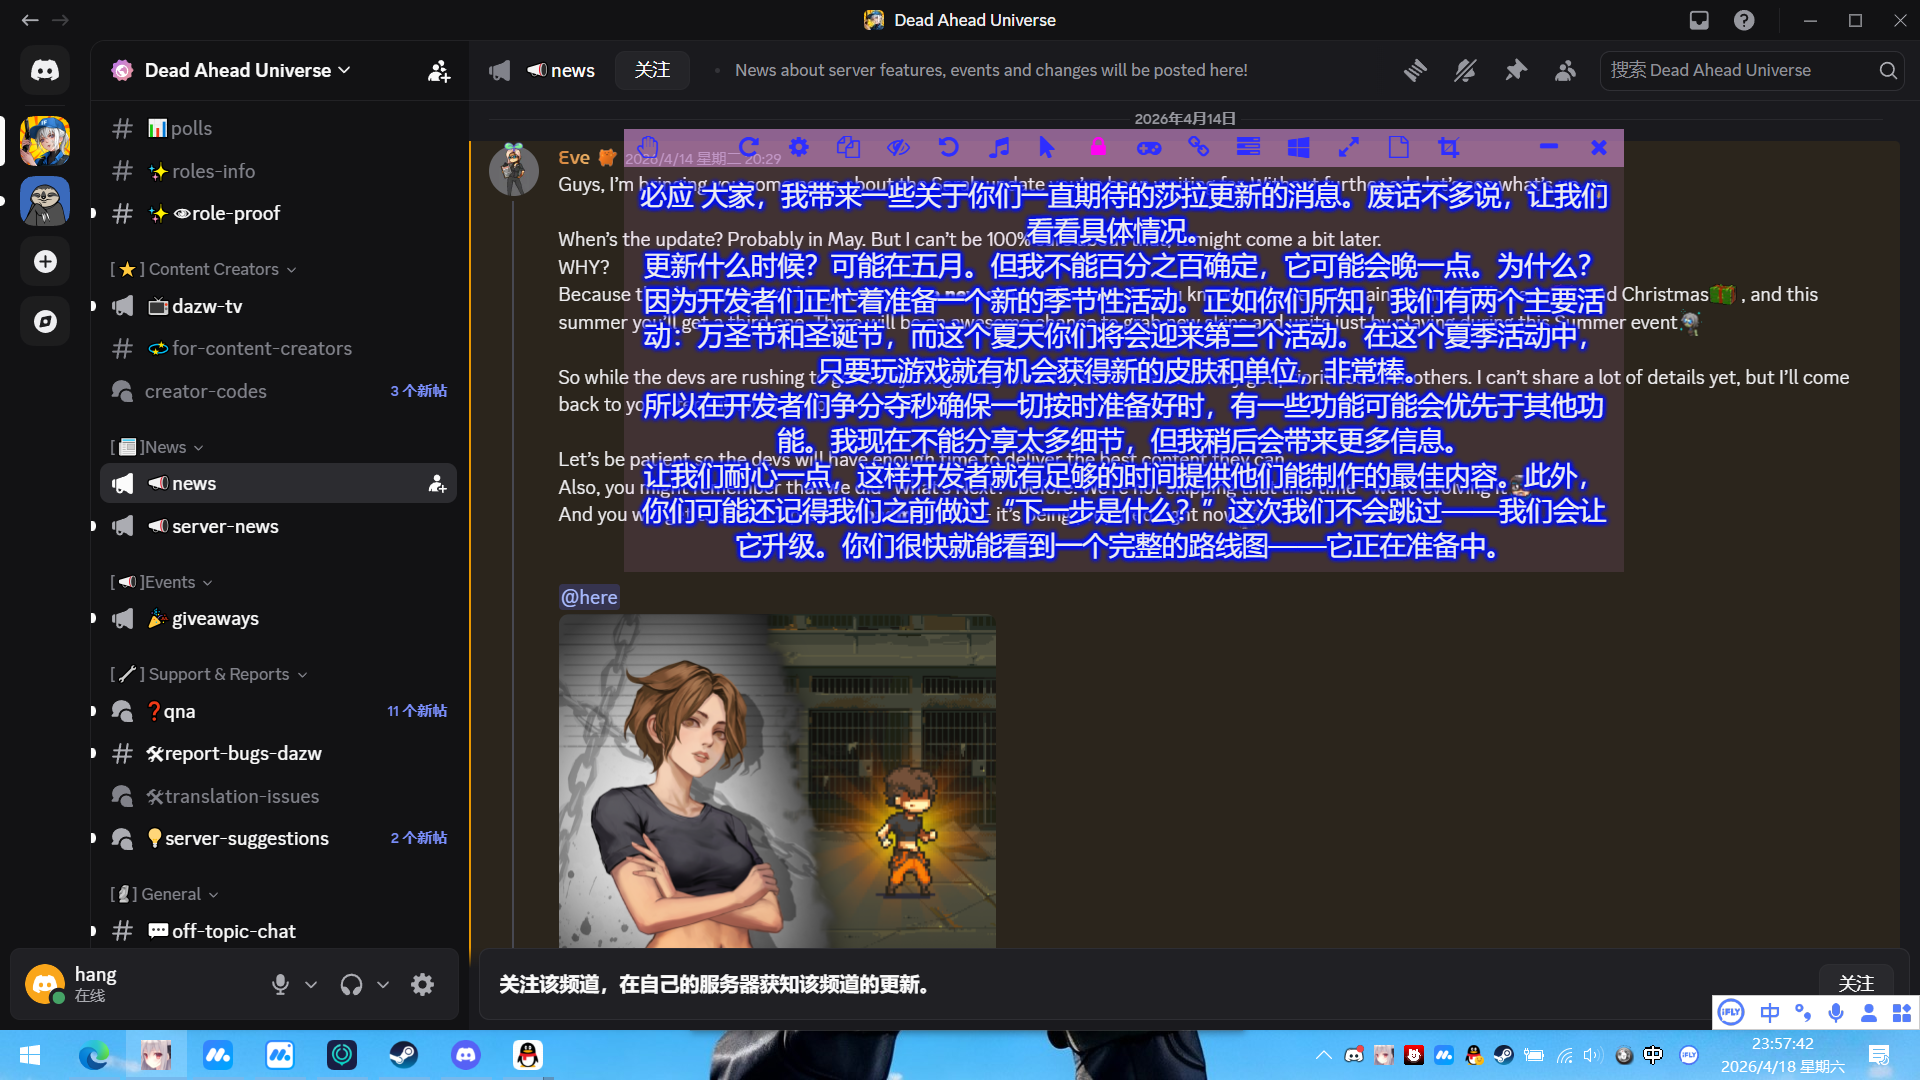1920x1080 pixels.
Task: Open the translator overlay settings gear
Action: pyautogui.click(x=798, y=147)
